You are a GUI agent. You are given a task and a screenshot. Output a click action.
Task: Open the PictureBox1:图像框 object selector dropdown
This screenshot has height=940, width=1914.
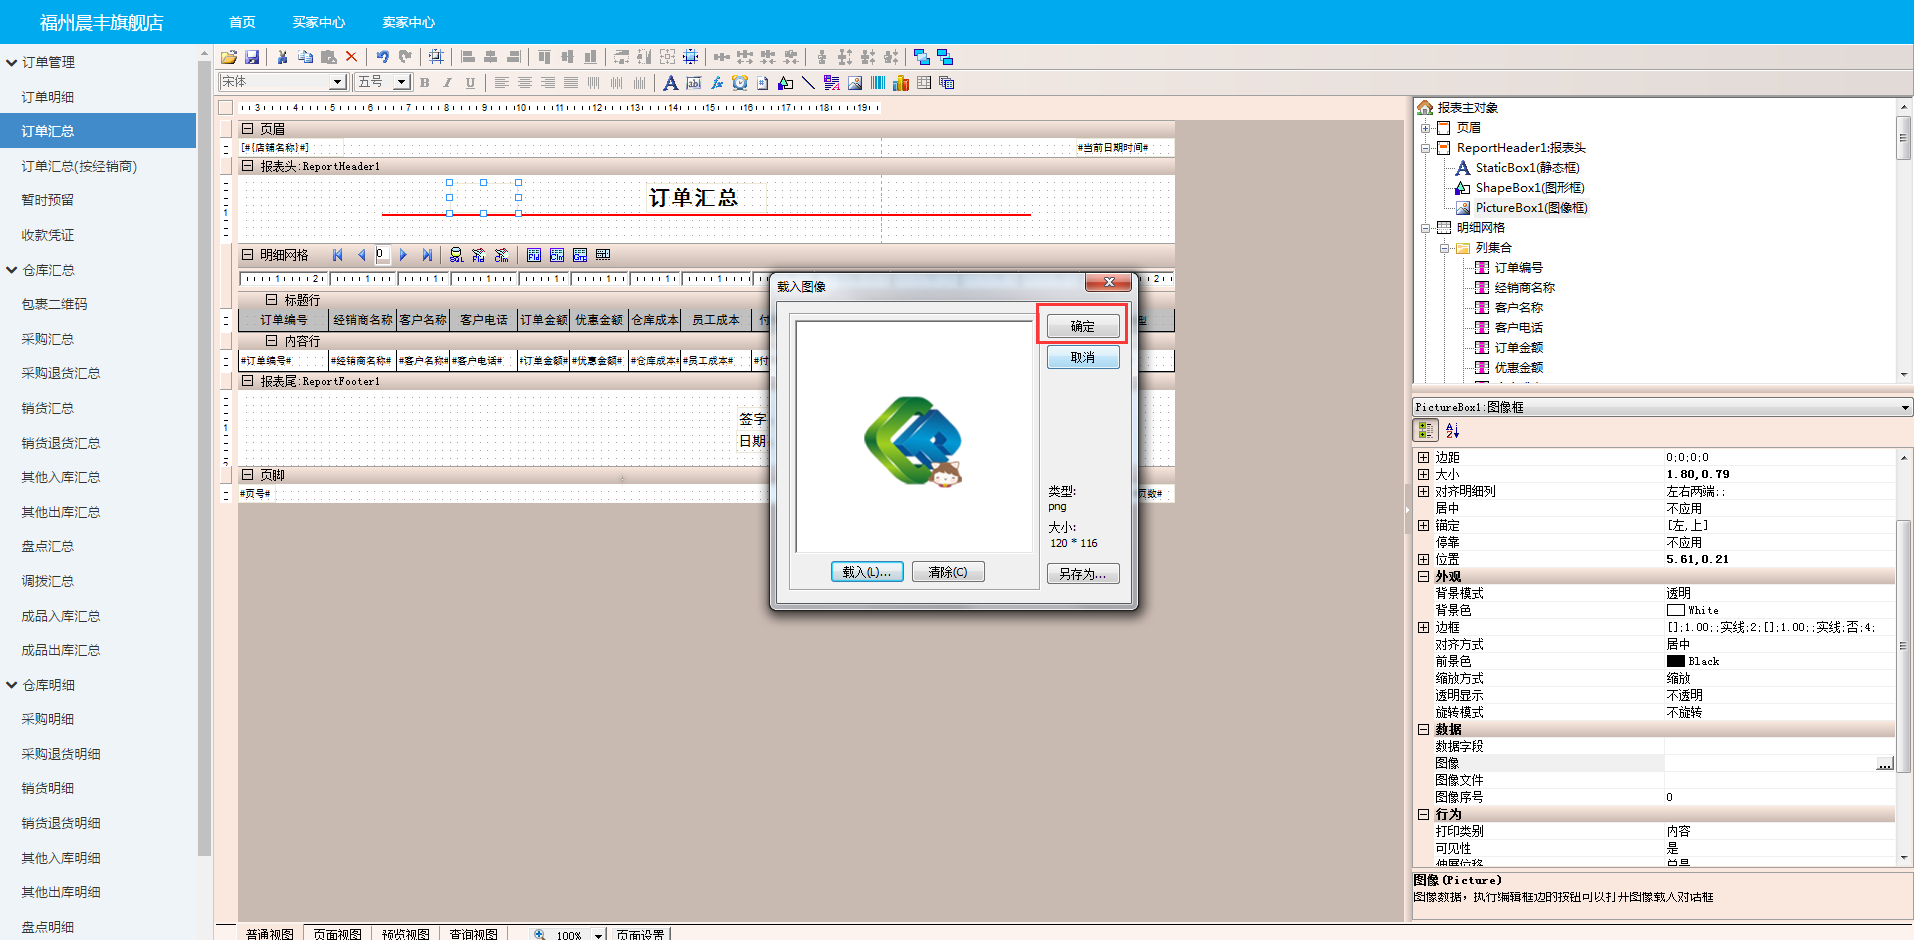click(x=1904, y=408)
